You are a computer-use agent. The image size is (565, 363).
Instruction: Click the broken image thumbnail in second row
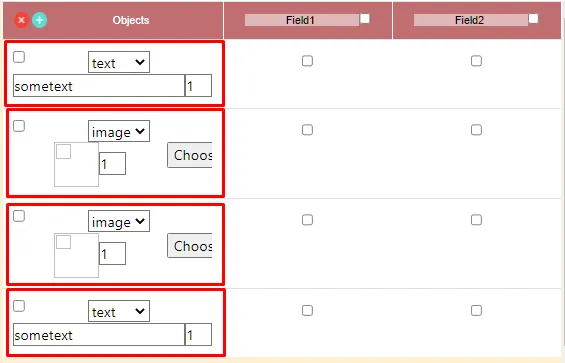tap(76, 164)
